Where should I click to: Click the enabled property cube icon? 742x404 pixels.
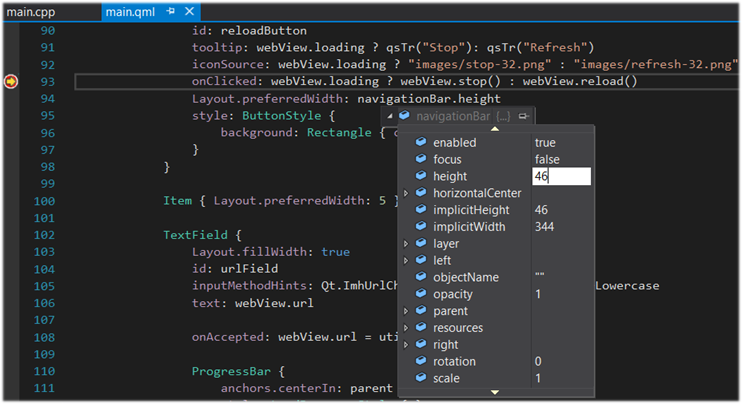coord(420,143)
